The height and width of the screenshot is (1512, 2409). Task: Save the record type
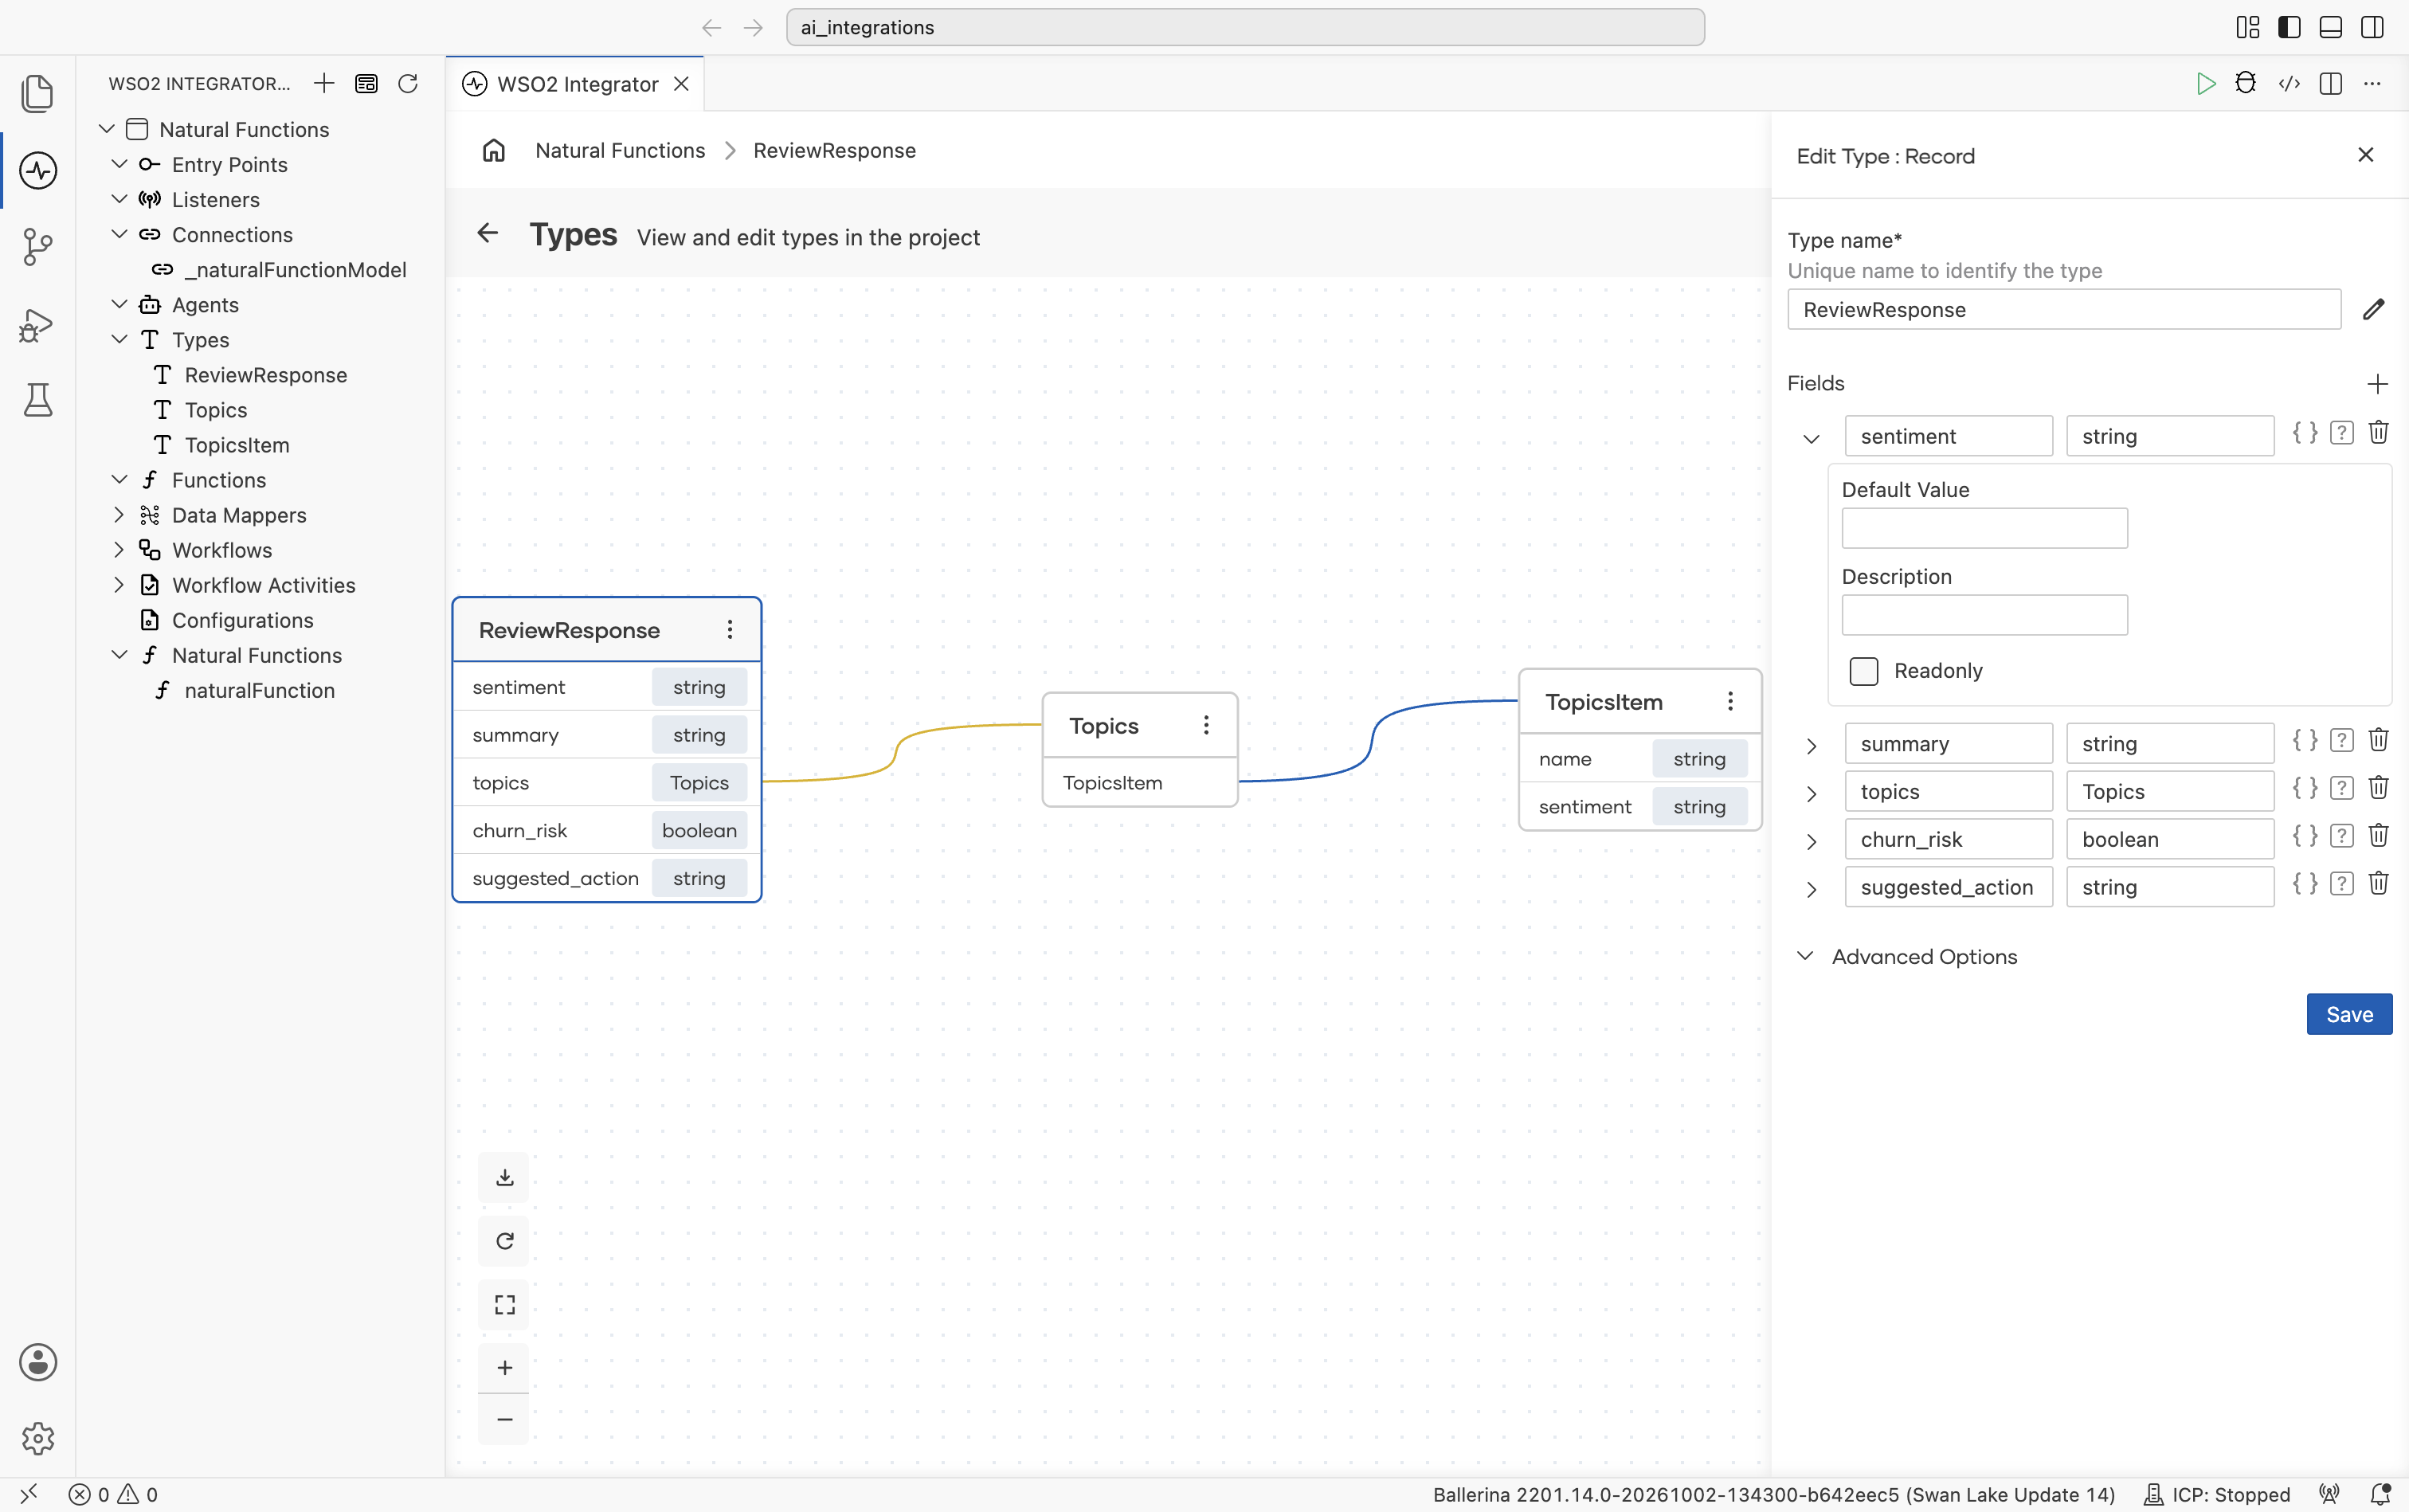click(2349, 1014)
